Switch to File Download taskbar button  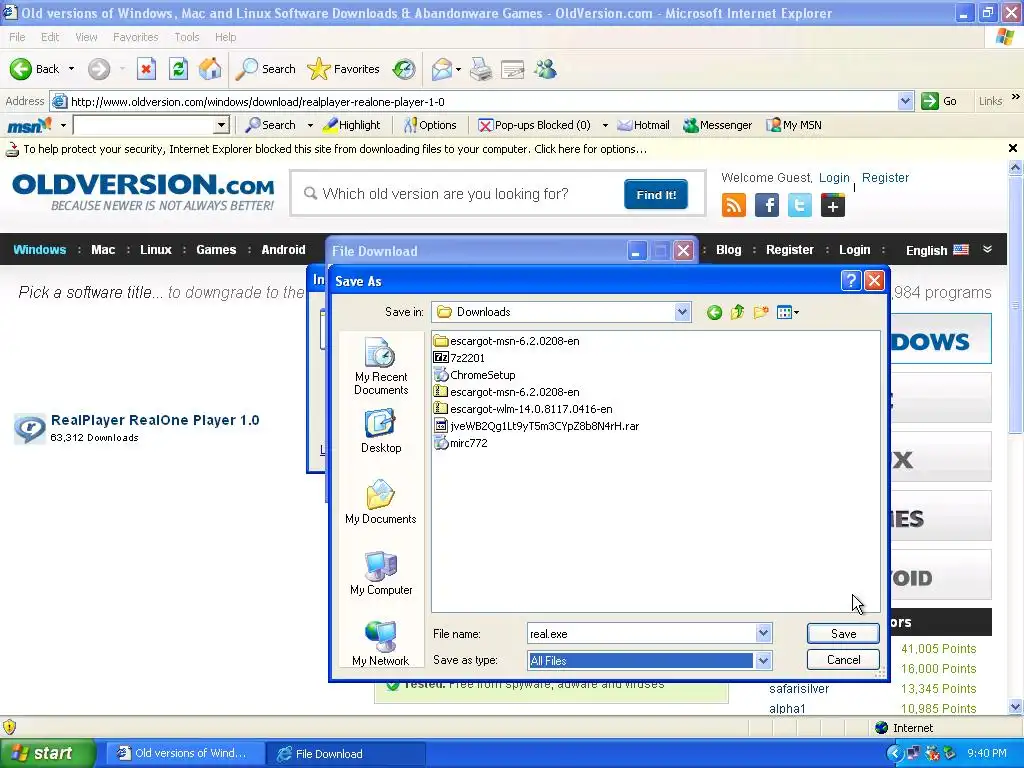click(346, 754)
